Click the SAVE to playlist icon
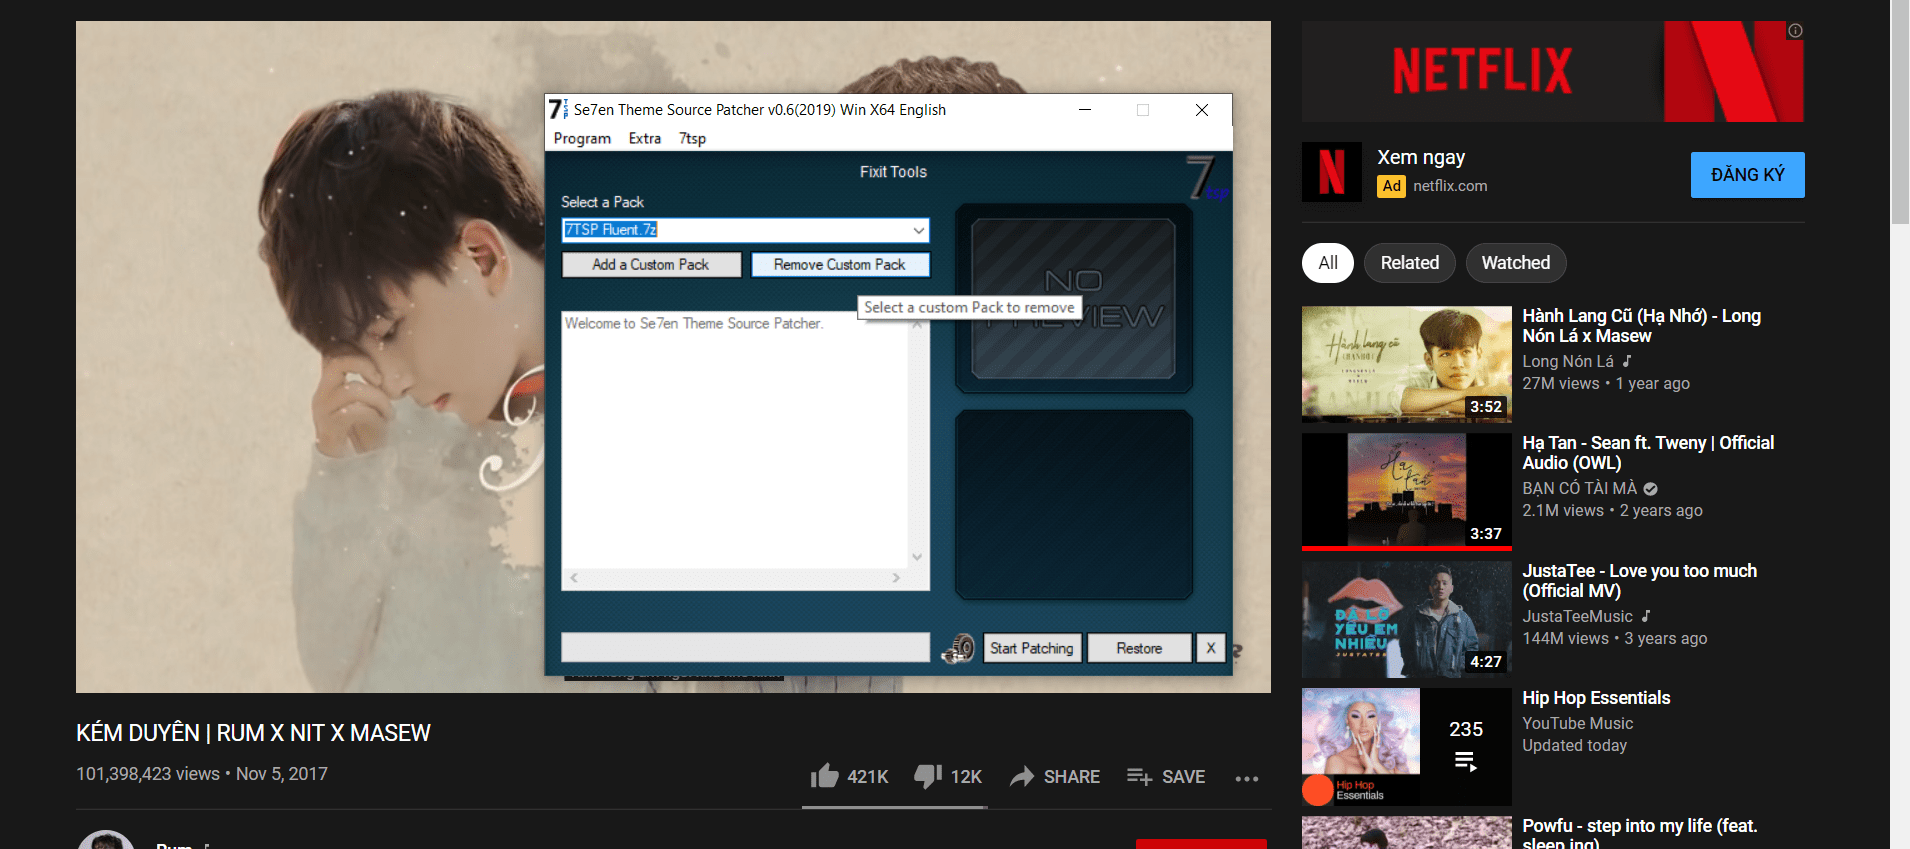The image size is (1910, 849). pos(1139,776)
